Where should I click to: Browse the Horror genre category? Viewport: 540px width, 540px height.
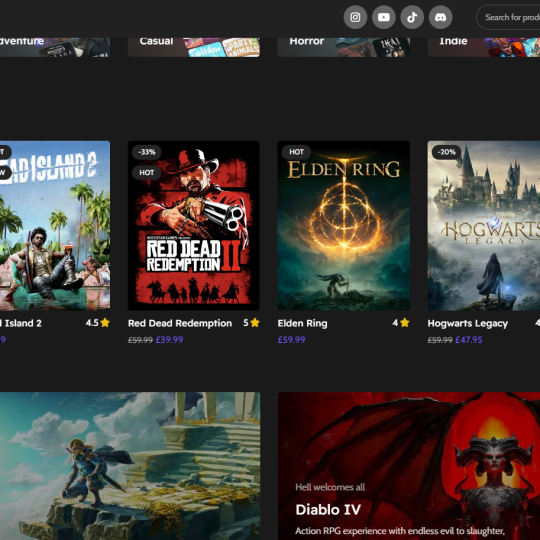click(344, 47)
